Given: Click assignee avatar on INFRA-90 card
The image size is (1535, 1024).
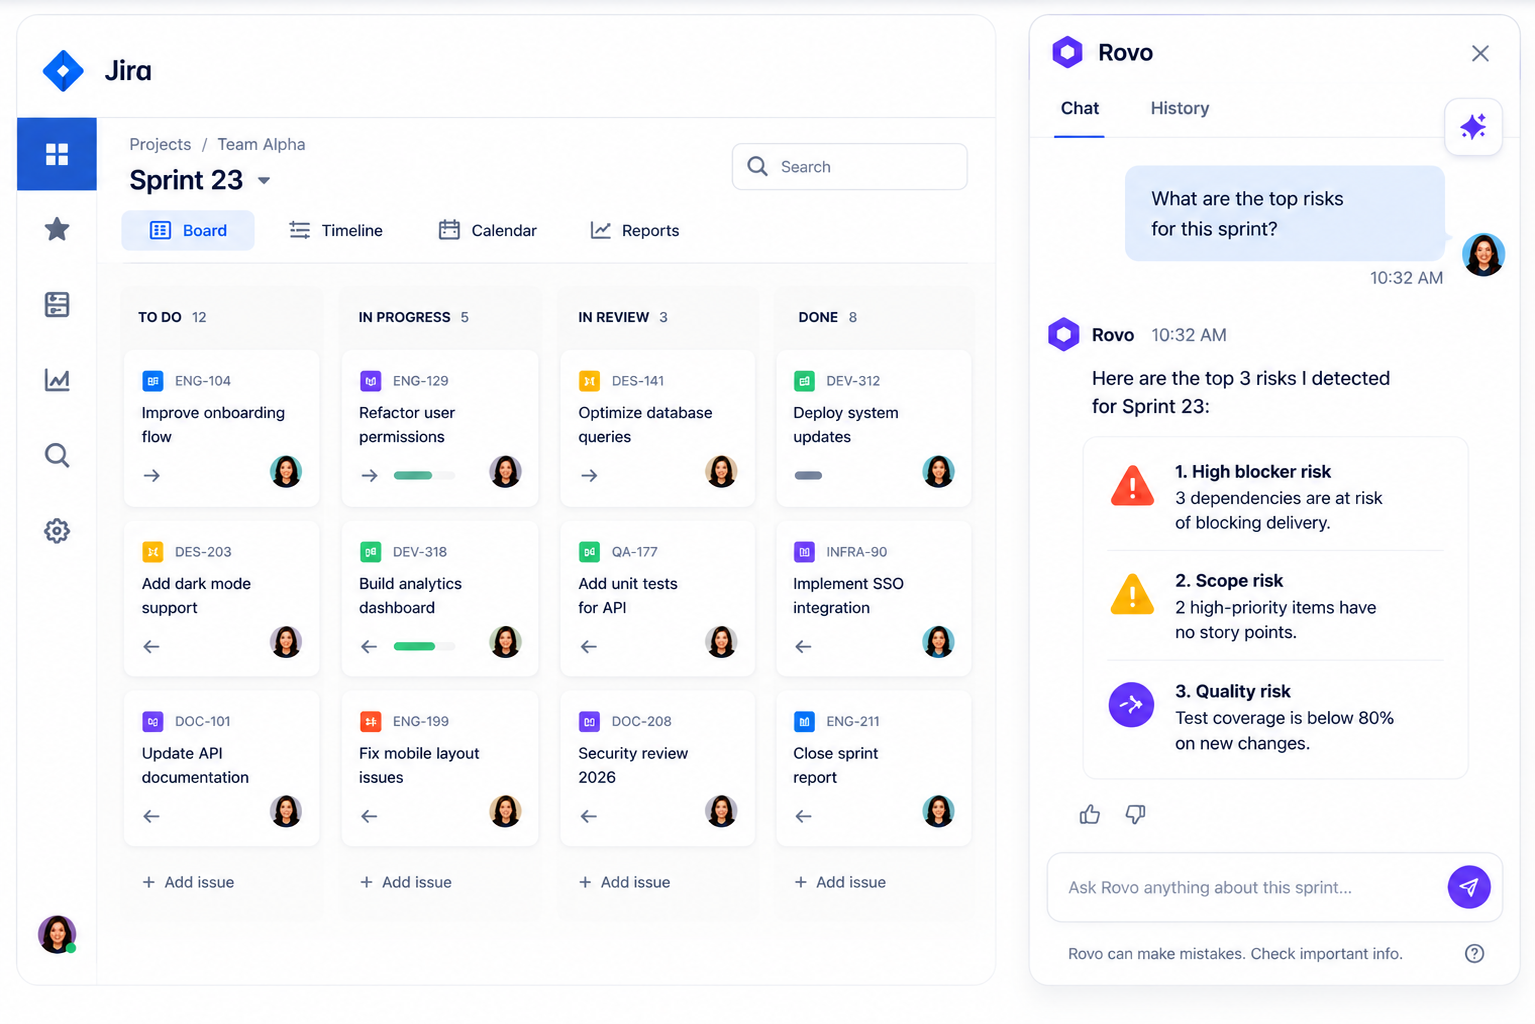Looking at the screenshot, I should (x=938, y=642).
